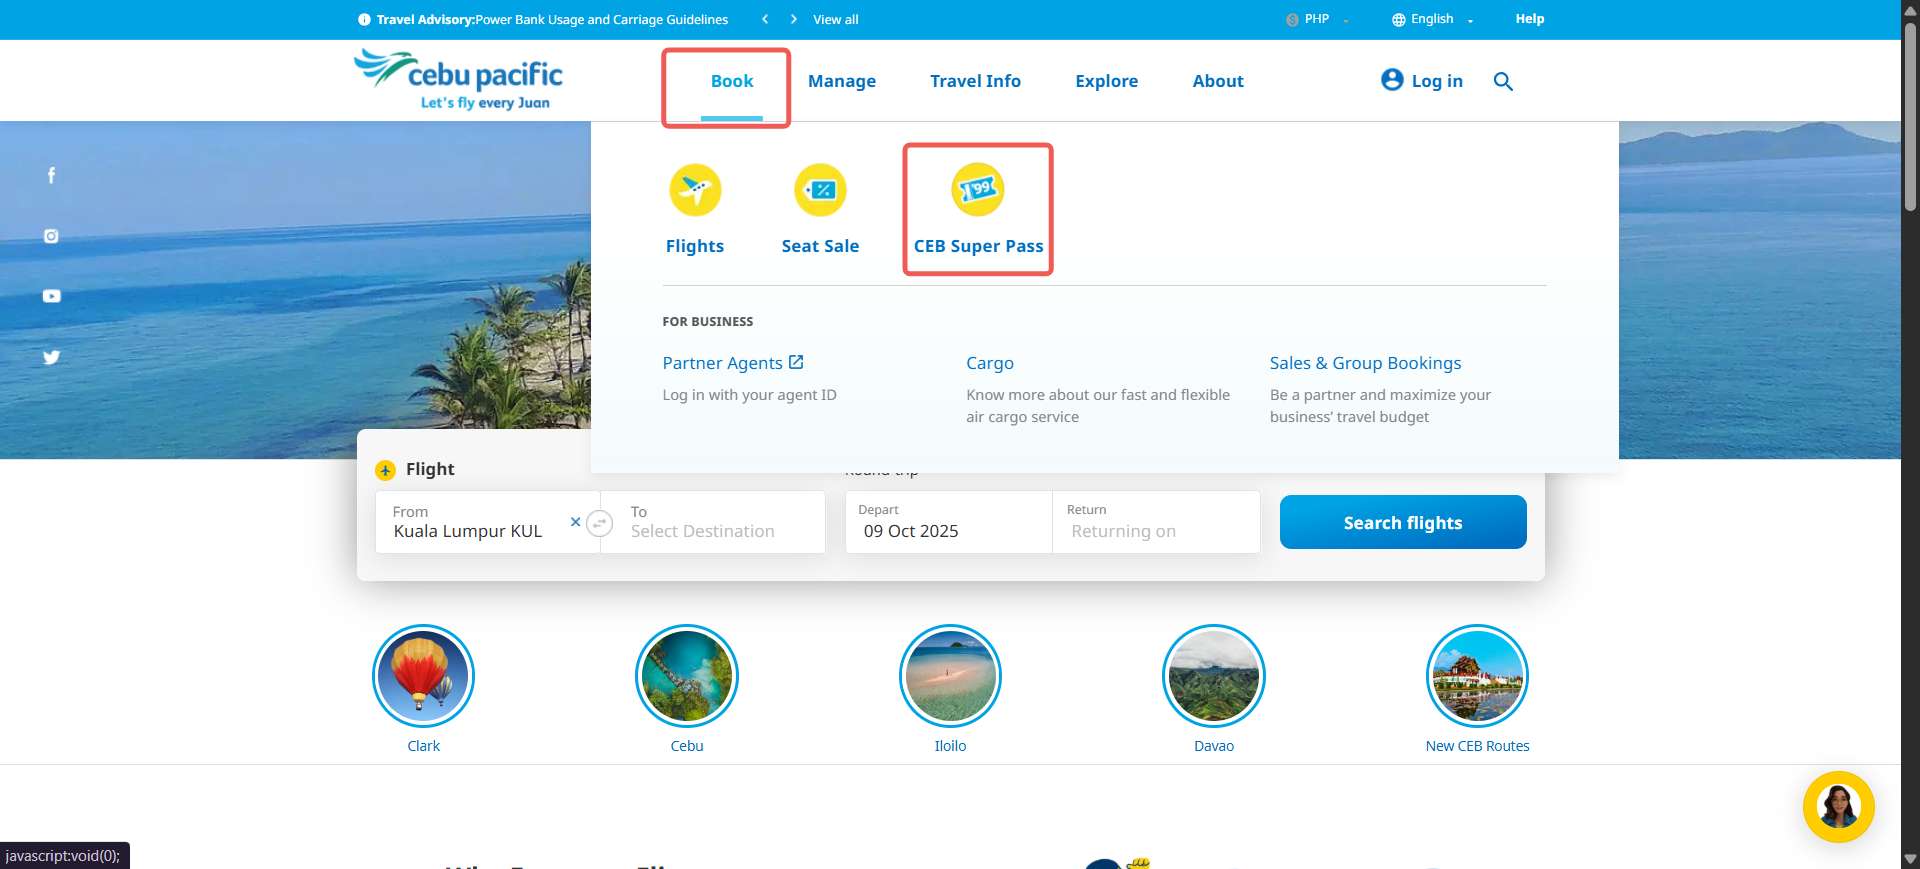This screenshot has width=1920, height=869.
Task: Click the Flights airplane icon
Action: 694,190
